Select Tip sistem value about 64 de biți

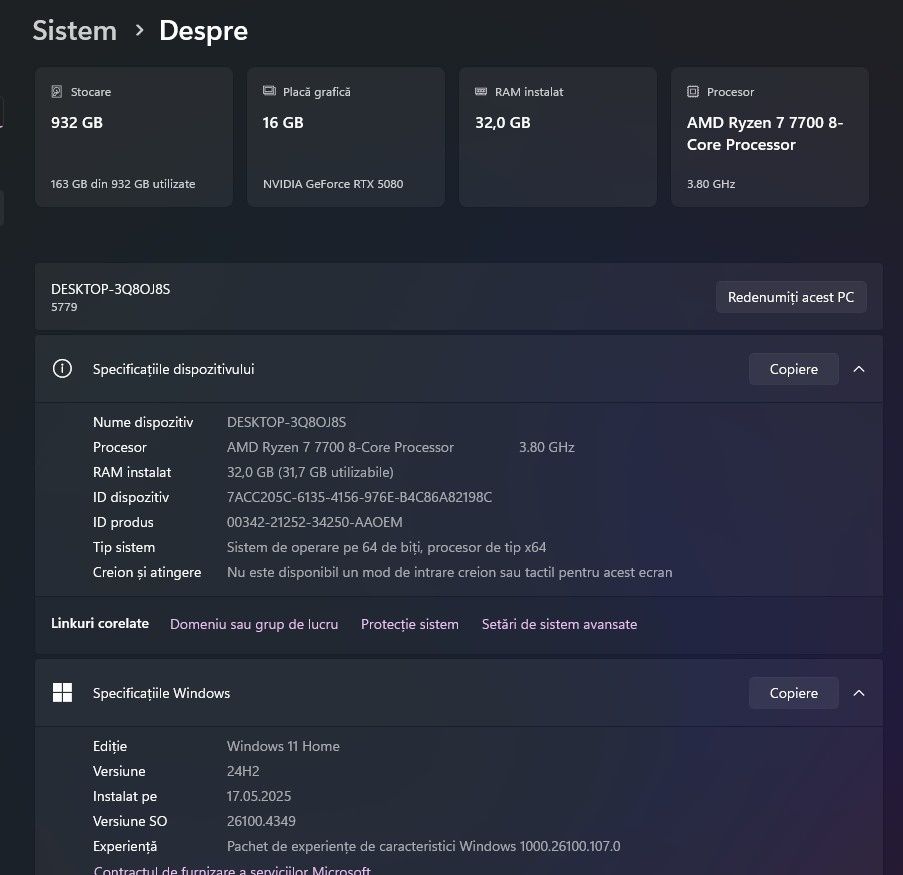point(386,547)
